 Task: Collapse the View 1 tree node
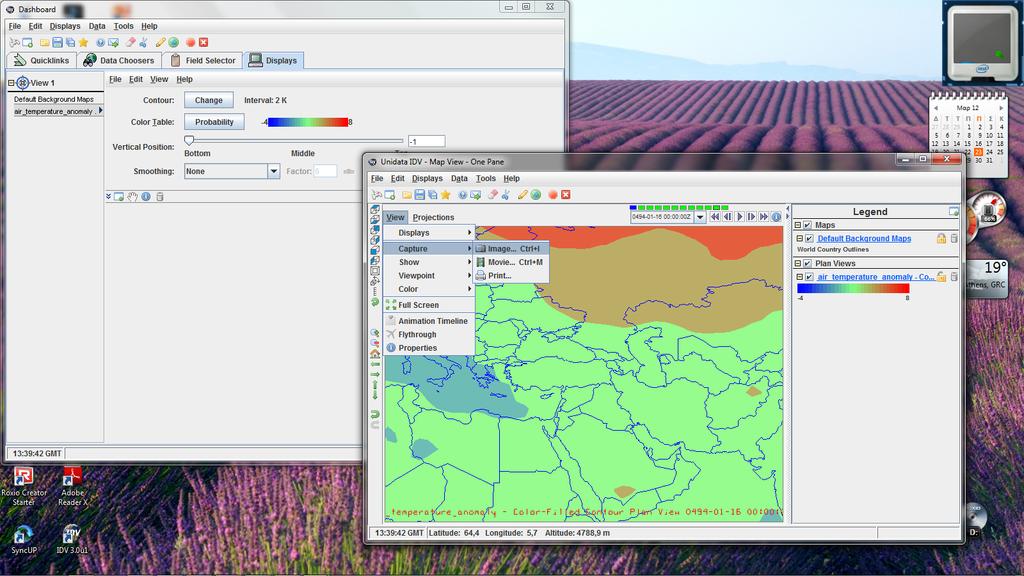[11, 83]
